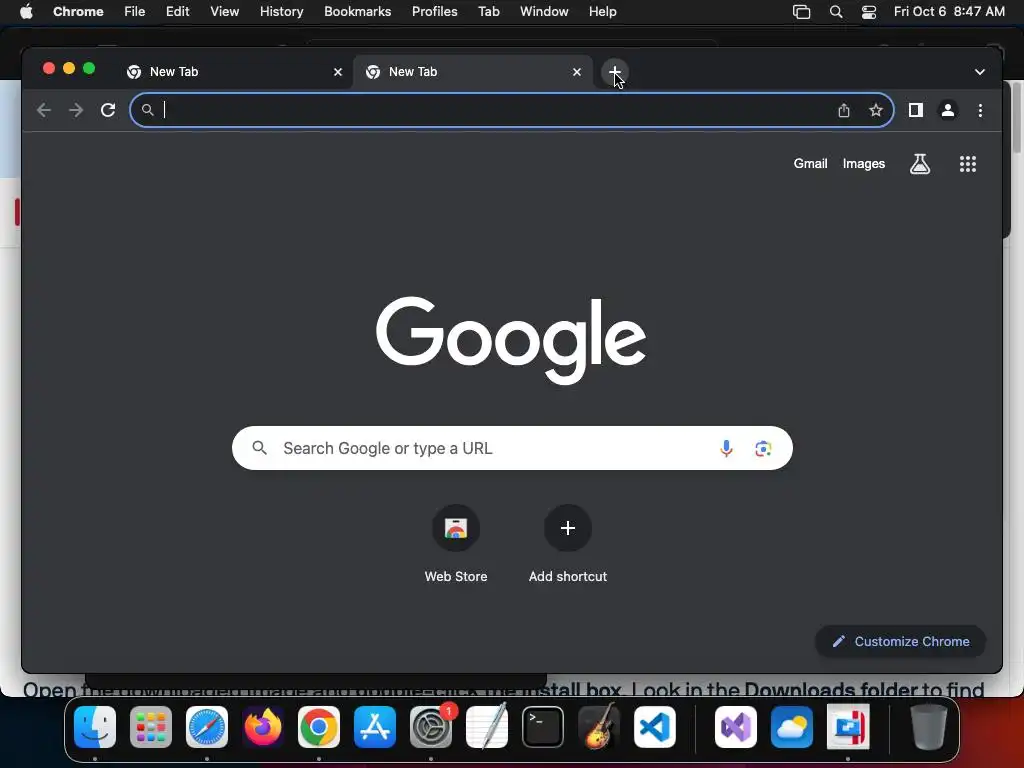The height and width of the screenshot is (768, 1024).
Task: Open the Images link
Action: 863,164
